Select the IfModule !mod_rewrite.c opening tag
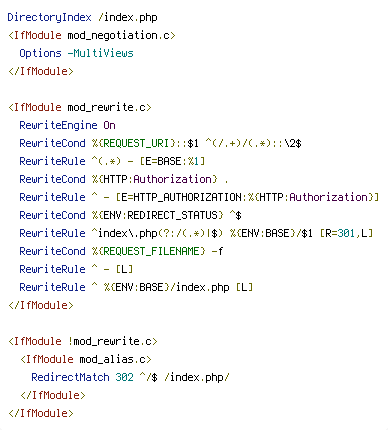The width and height of the screenshot is (388, 430). coord(83,341)
